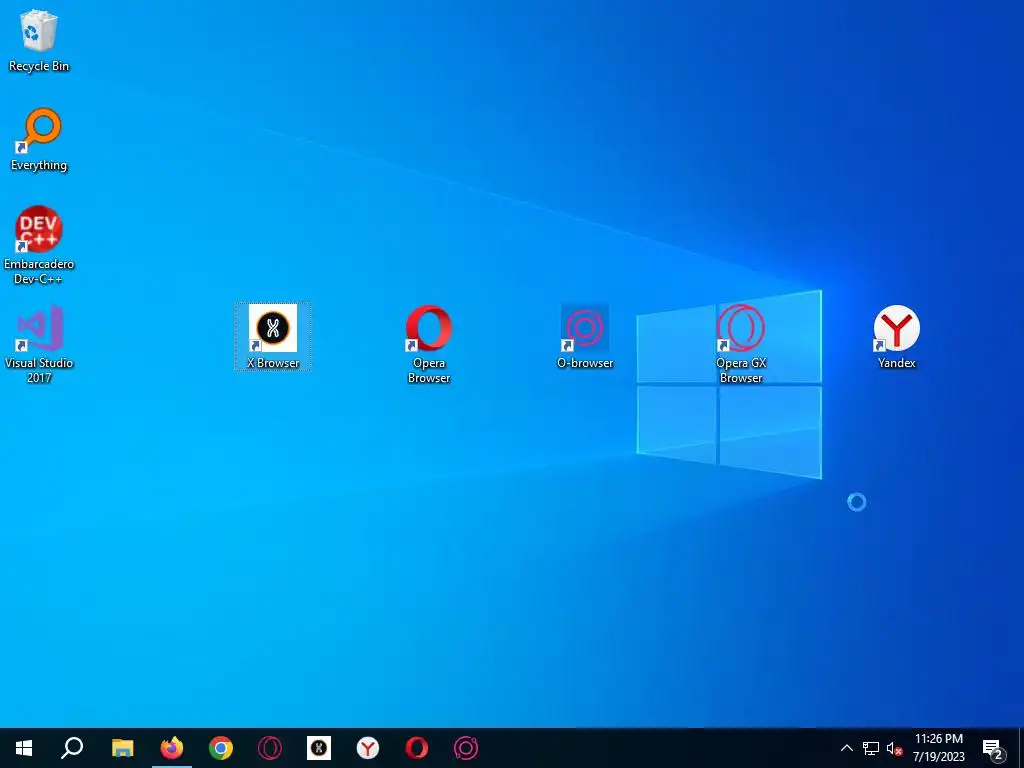Viewport: 1024px width, 768px height.
Task: Launch red Opera from the taskbar
Action: click(x=417, y=748)
